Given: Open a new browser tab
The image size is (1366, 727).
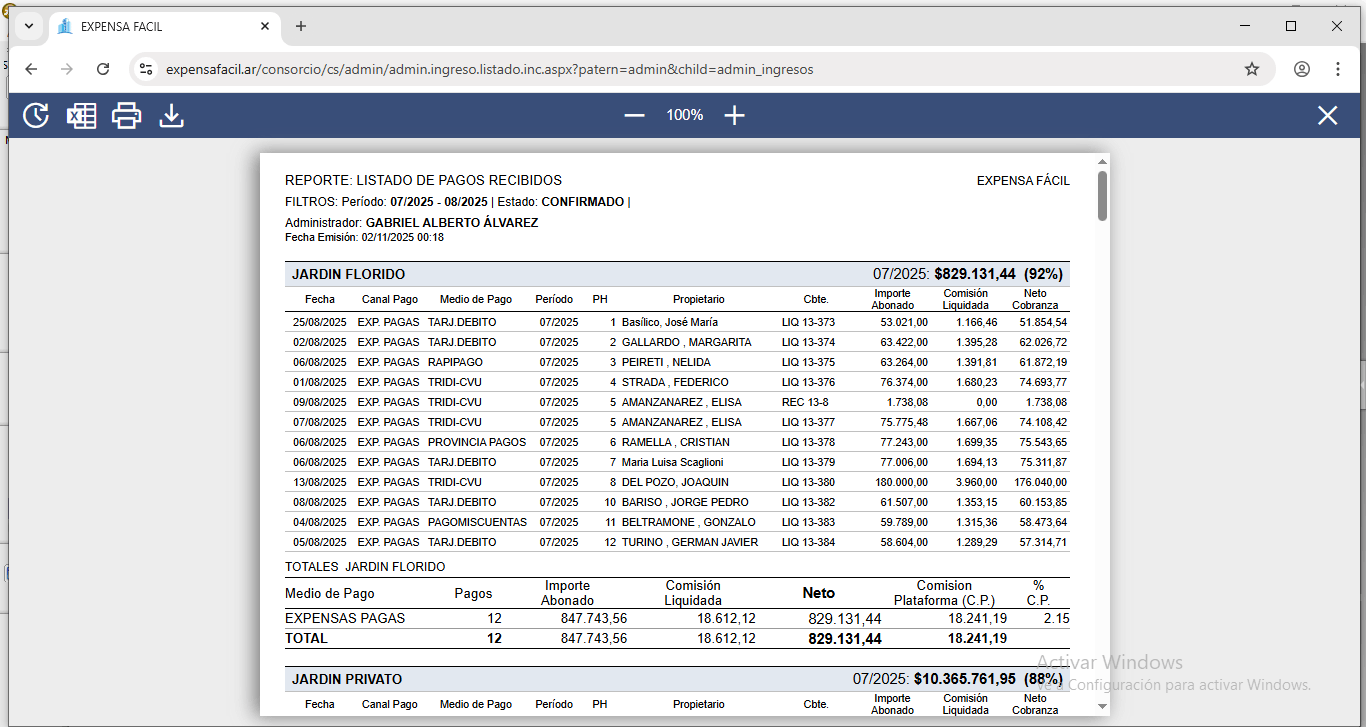Looking at the screenshot, I should pos(301,26).
